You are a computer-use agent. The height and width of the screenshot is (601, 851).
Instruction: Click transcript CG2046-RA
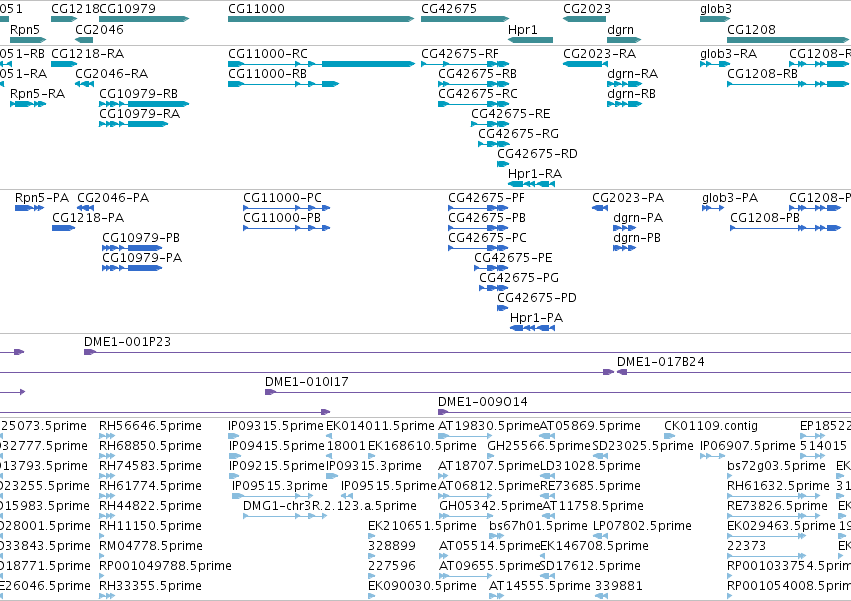pyautogui.click(x=84, y=84)
